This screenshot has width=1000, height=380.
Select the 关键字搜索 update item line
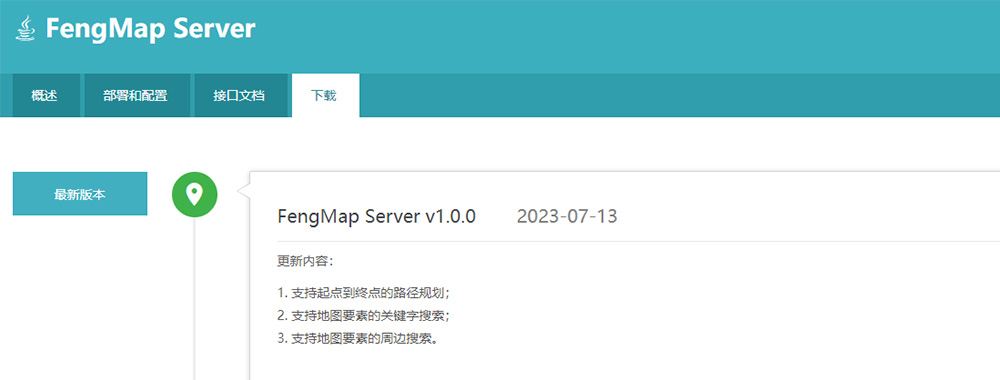(368, 316)
